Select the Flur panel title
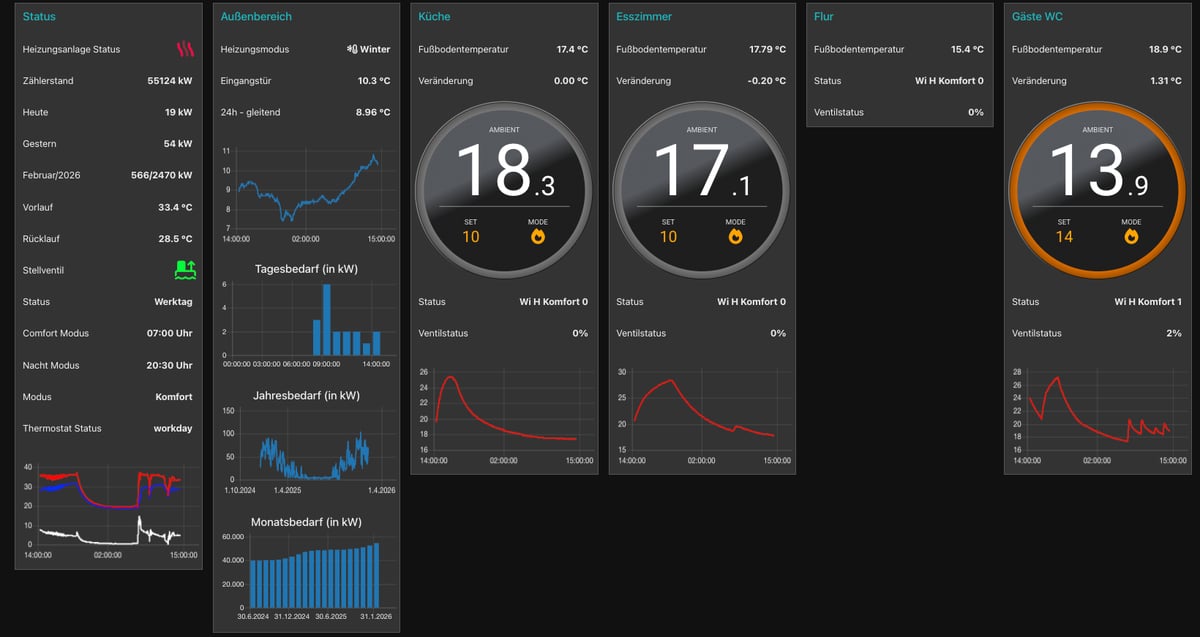1200x637 pixels. point(823,17)
